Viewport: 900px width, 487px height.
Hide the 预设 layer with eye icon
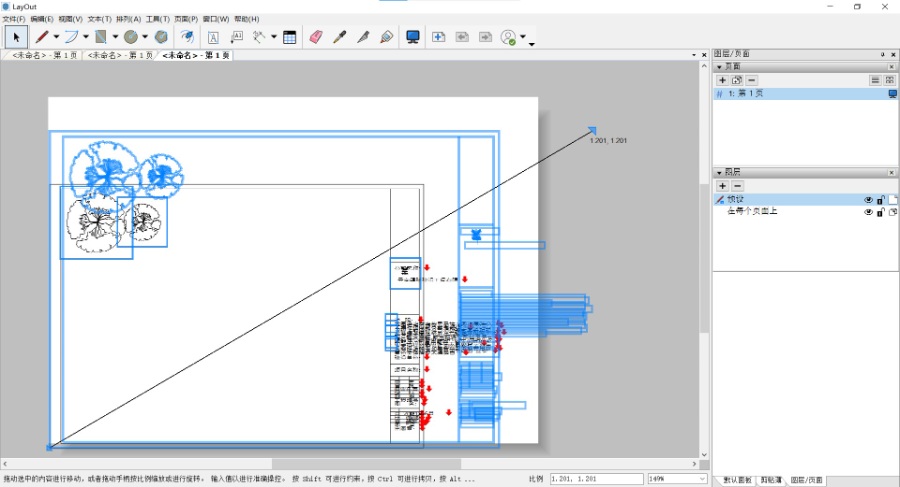tap(868, 200)
